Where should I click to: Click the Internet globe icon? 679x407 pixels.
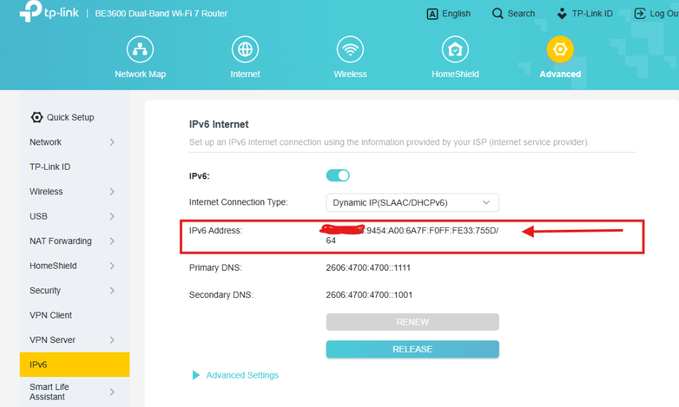tap(245, 49)
